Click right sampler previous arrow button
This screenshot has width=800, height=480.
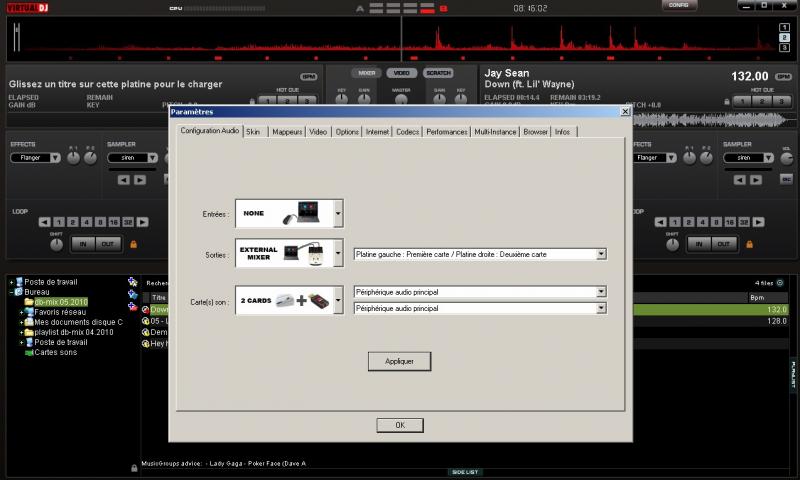point(740,180)
